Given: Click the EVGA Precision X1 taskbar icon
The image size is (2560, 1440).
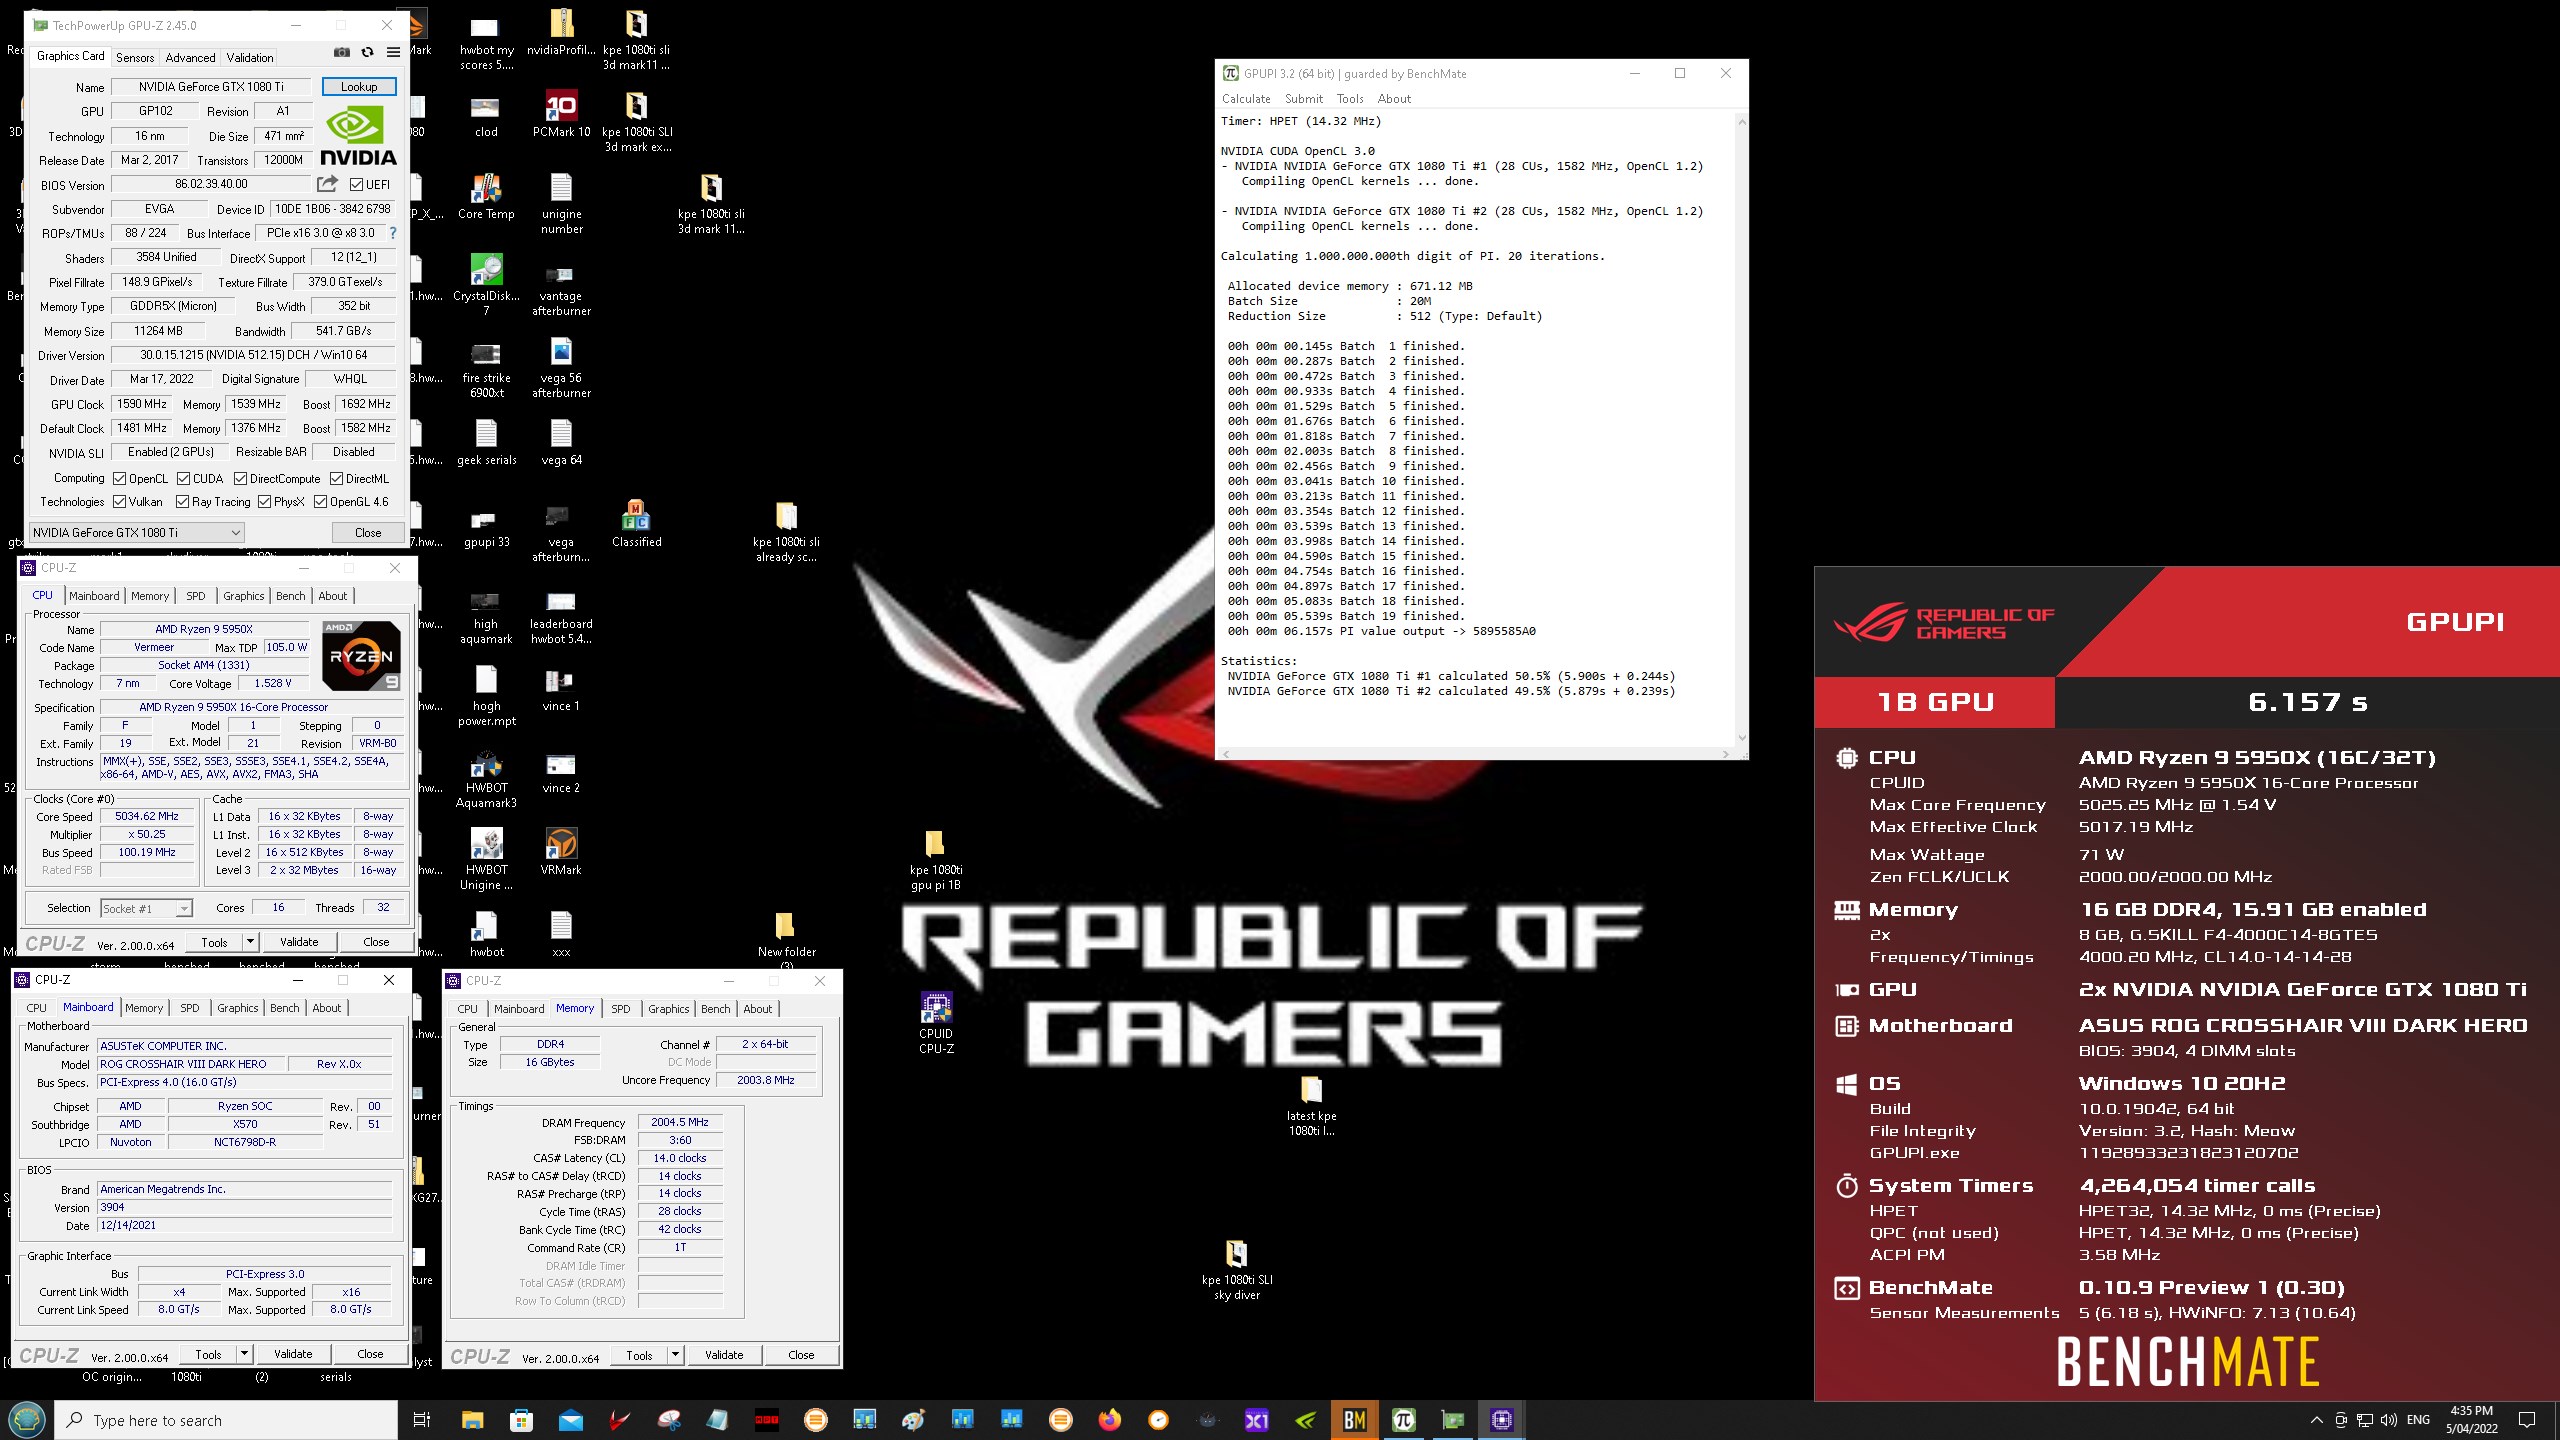Looking at the screenshot, I should point(1256,1420).
